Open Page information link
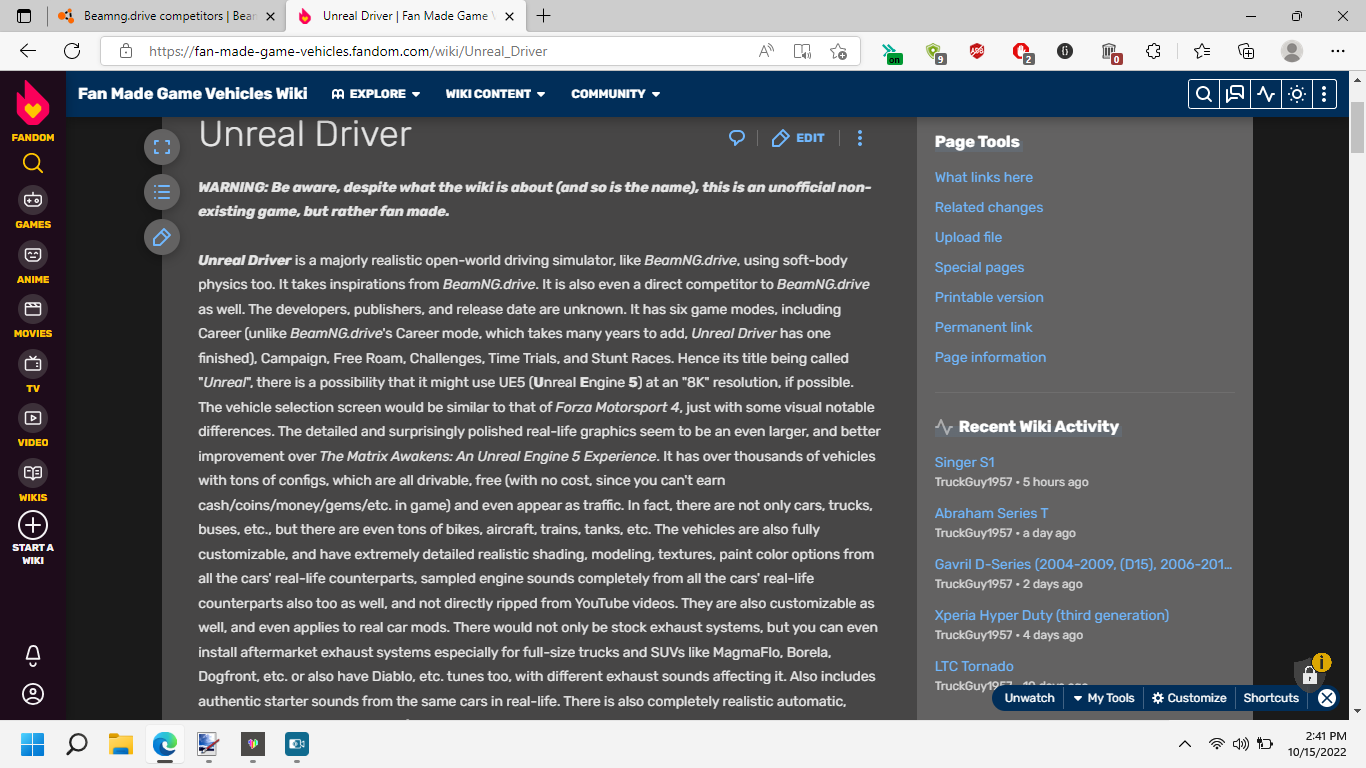Screen dimensions: 1366x768 (x=990, y=357)
